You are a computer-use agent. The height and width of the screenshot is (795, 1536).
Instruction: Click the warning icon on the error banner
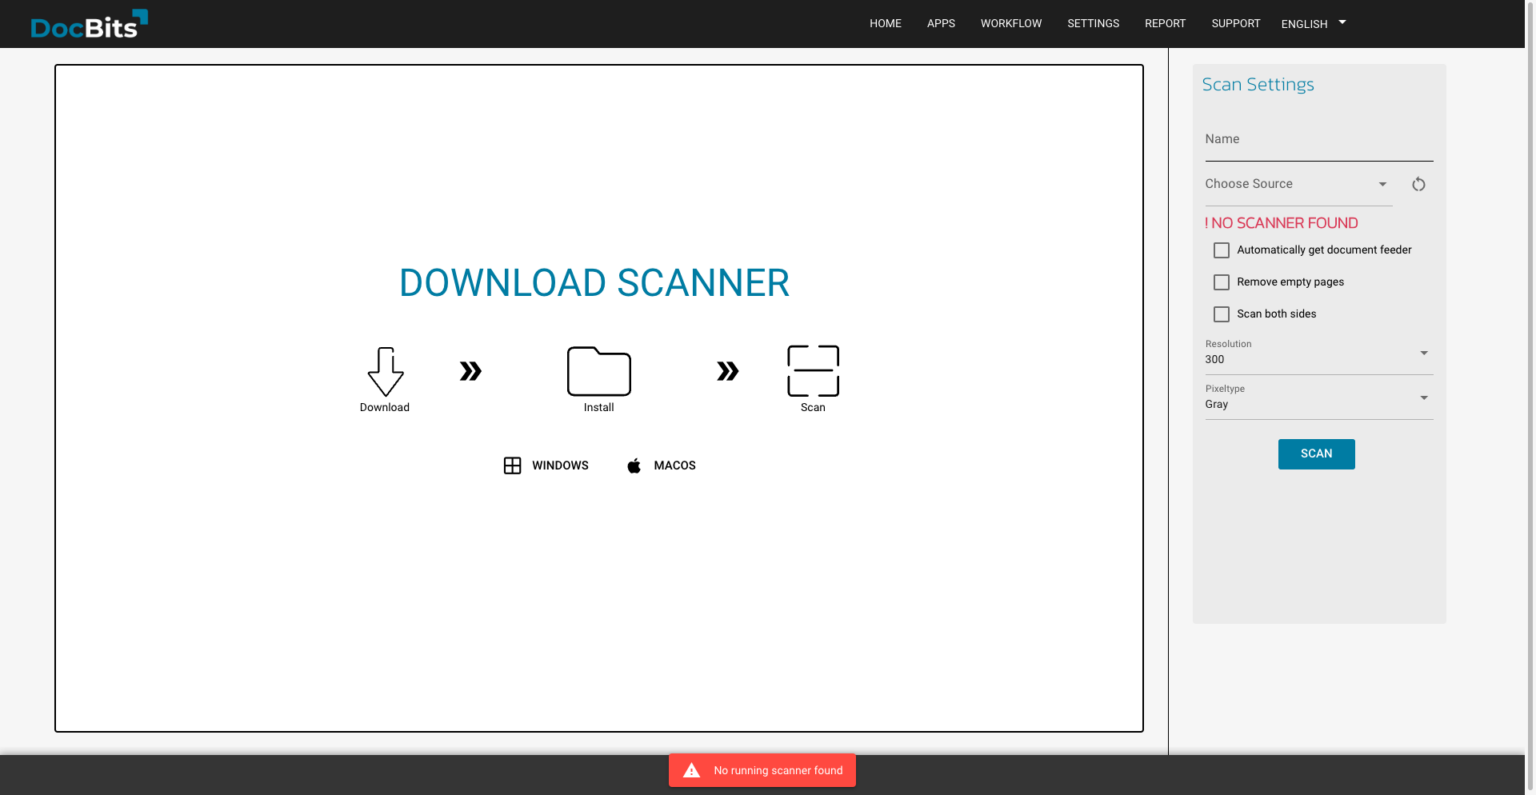click(691, 770)
